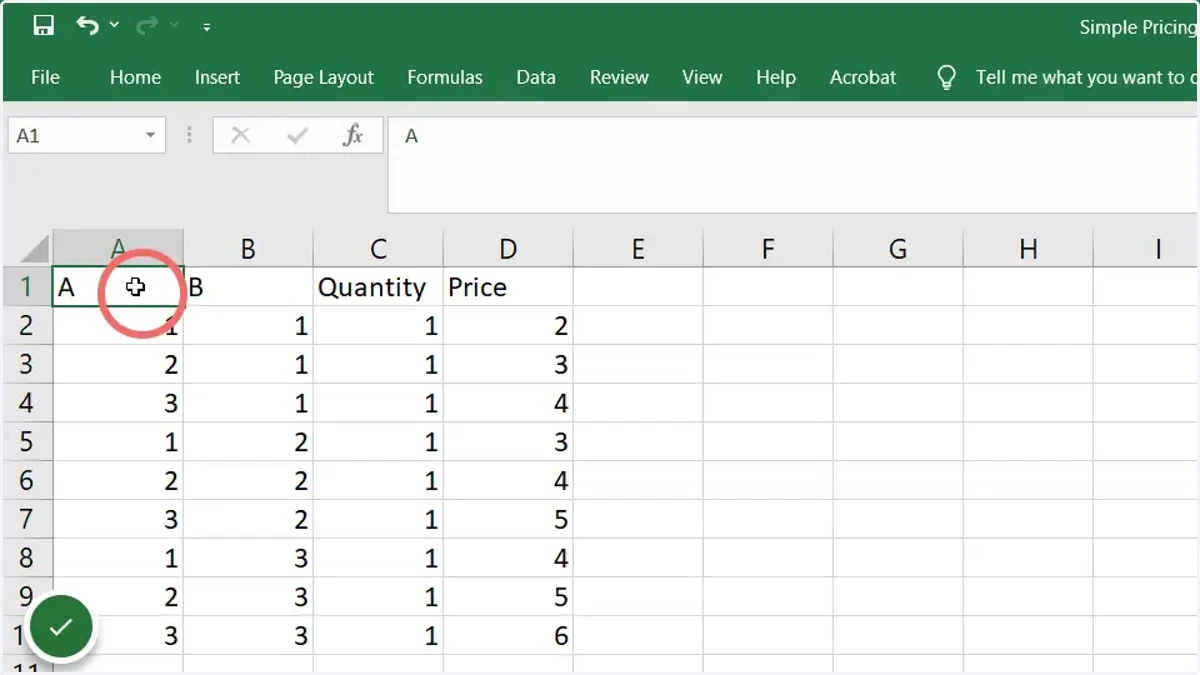Select column G header
Screen dimensions: 1200x675
tap(898, 249)
